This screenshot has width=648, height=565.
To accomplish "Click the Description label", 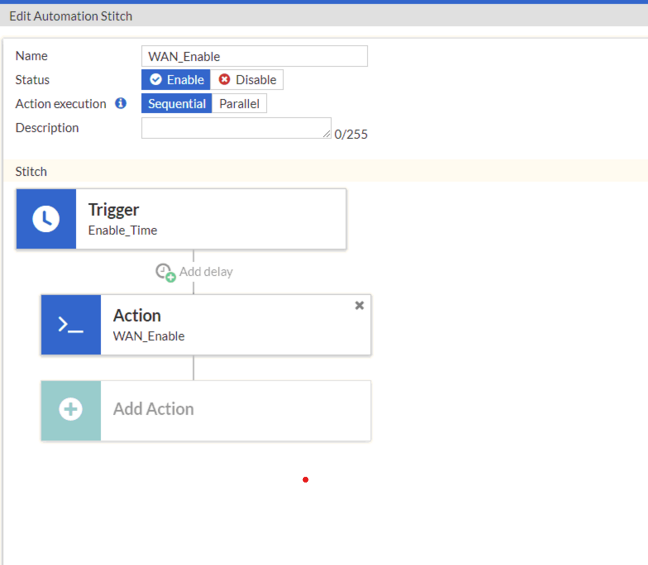I will (47, 128).
